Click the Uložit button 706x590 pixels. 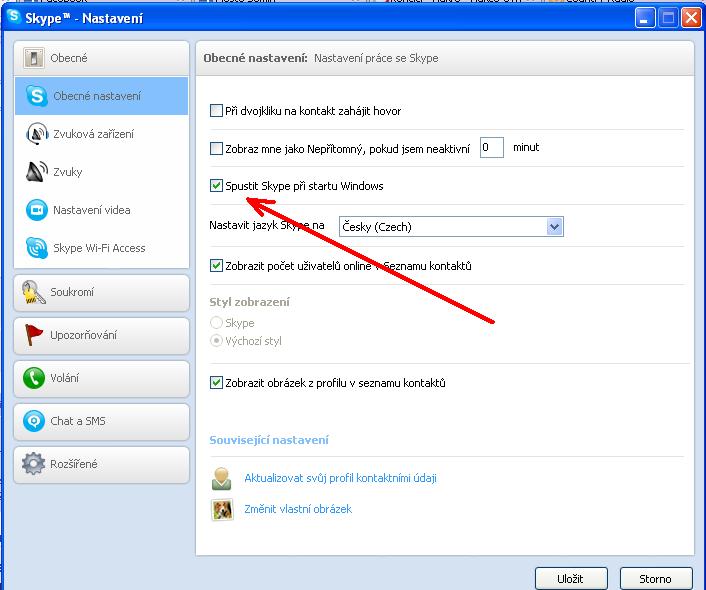[x=571, y=578]
